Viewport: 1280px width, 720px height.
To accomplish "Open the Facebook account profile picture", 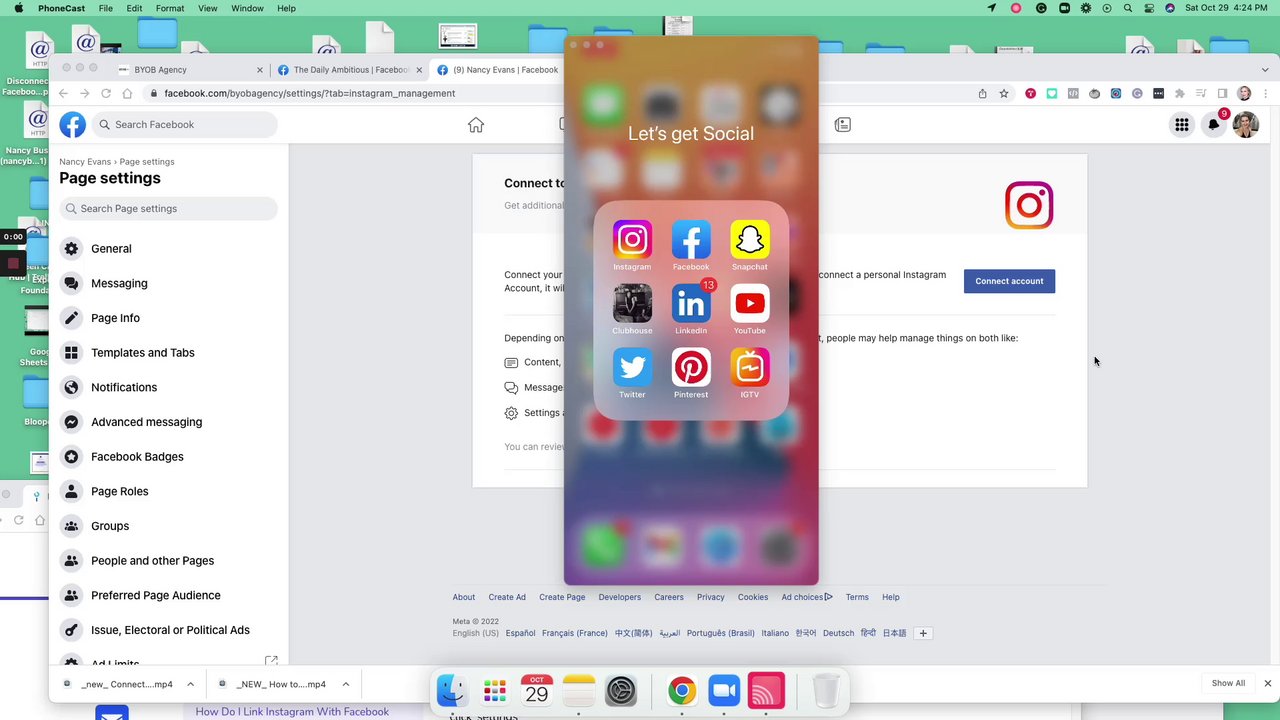I will [1246, 124].
